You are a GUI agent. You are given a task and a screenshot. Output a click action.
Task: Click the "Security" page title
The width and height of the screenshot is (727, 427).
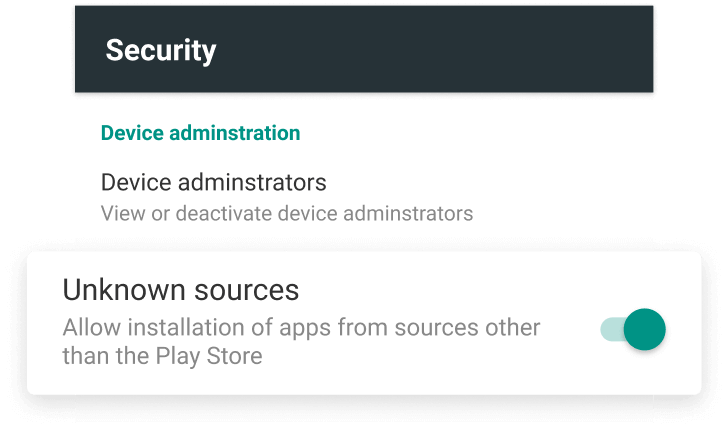(x=161, y=50)
